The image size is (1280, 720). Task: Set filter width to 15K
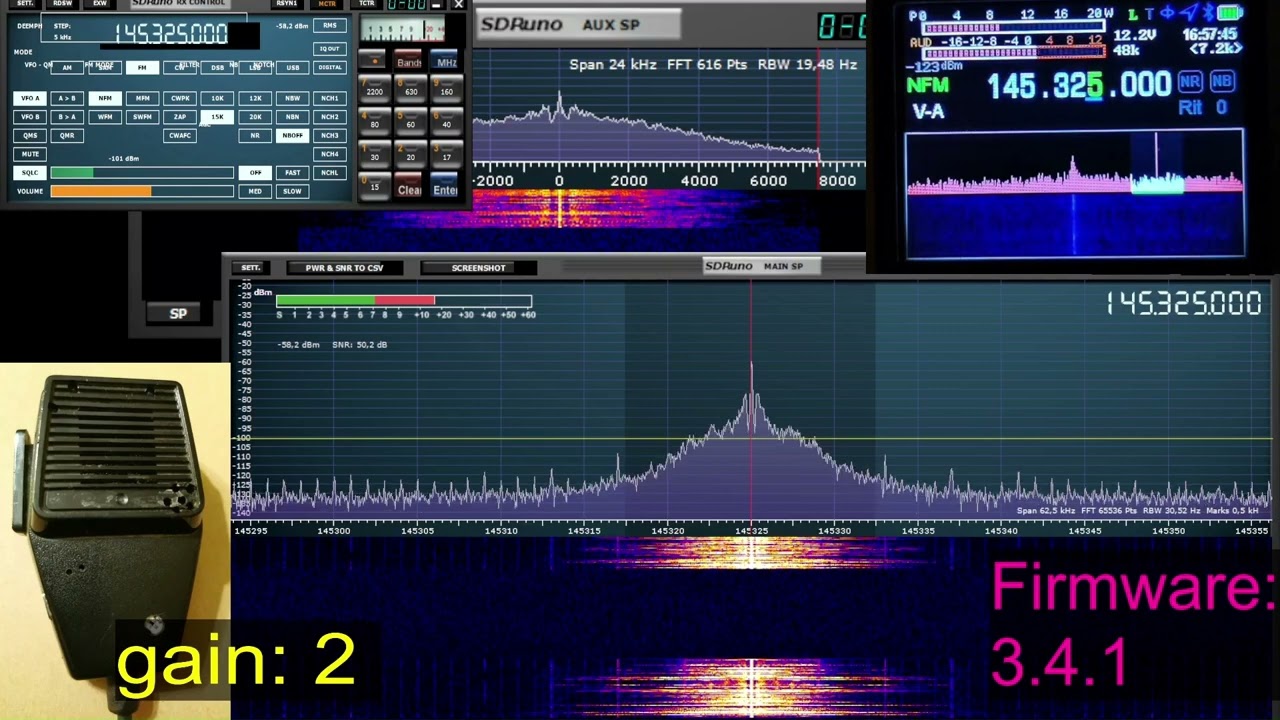(217, 116)
